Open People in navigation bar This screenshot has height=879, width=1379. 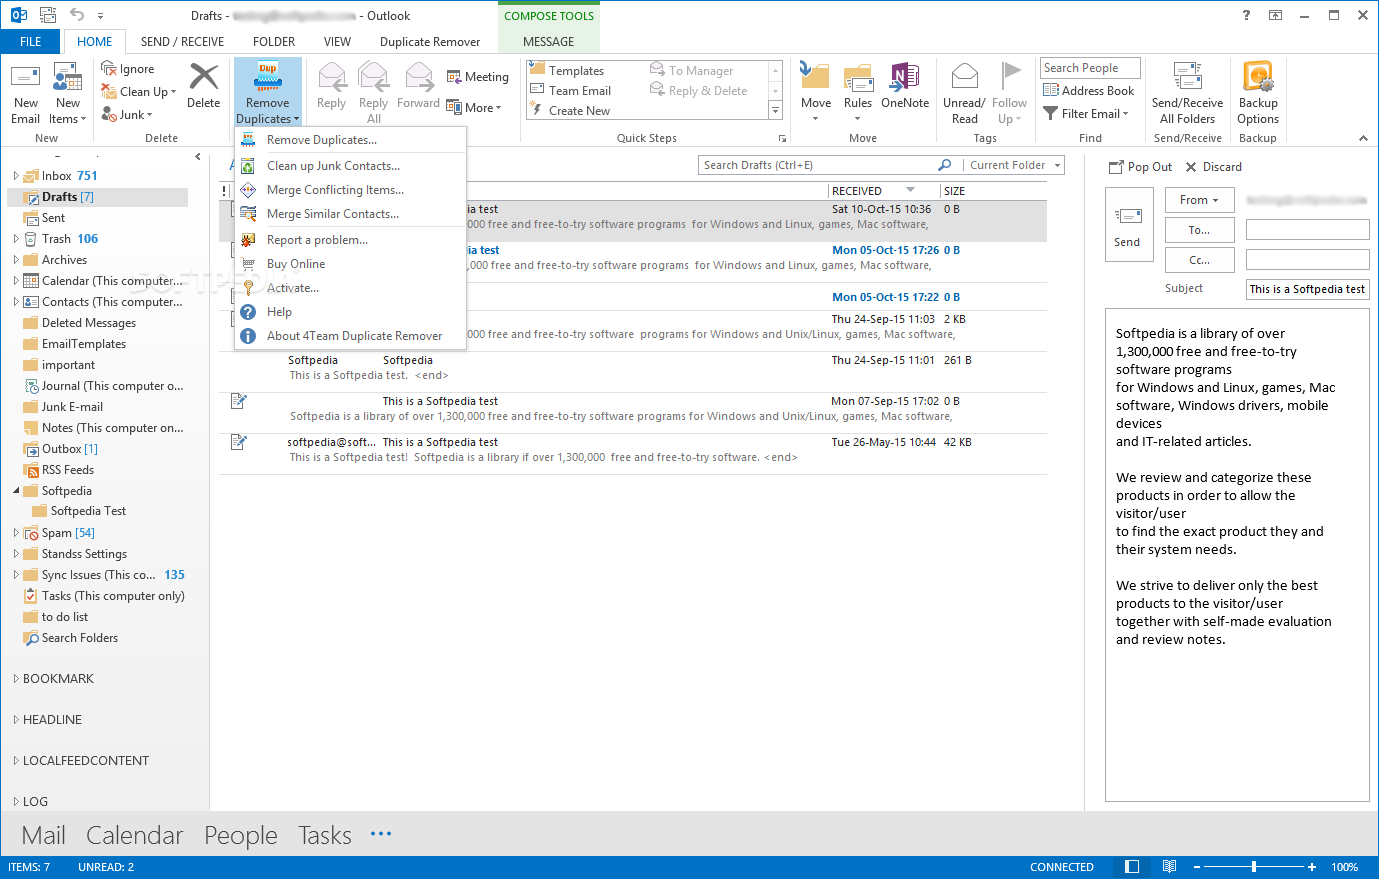click(241, 835)
